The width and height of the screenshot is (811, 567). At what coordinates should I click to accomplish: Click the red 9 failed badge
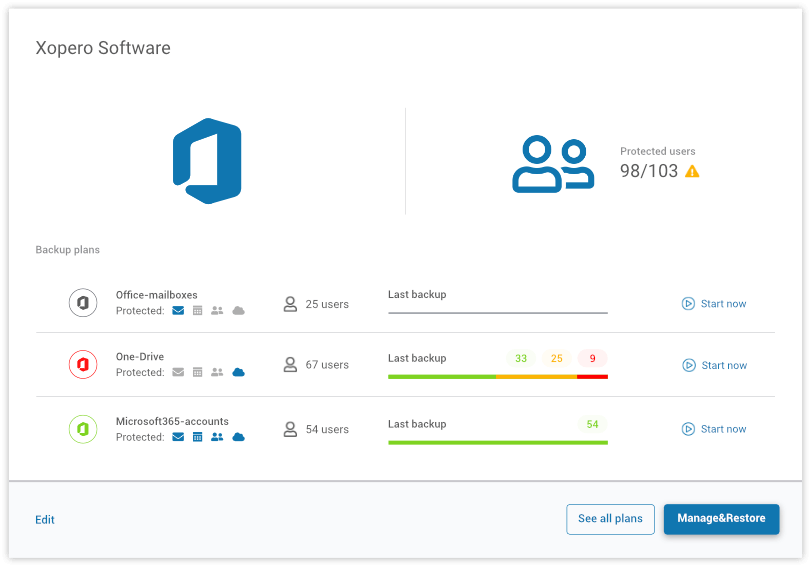(x=592, y=358)
